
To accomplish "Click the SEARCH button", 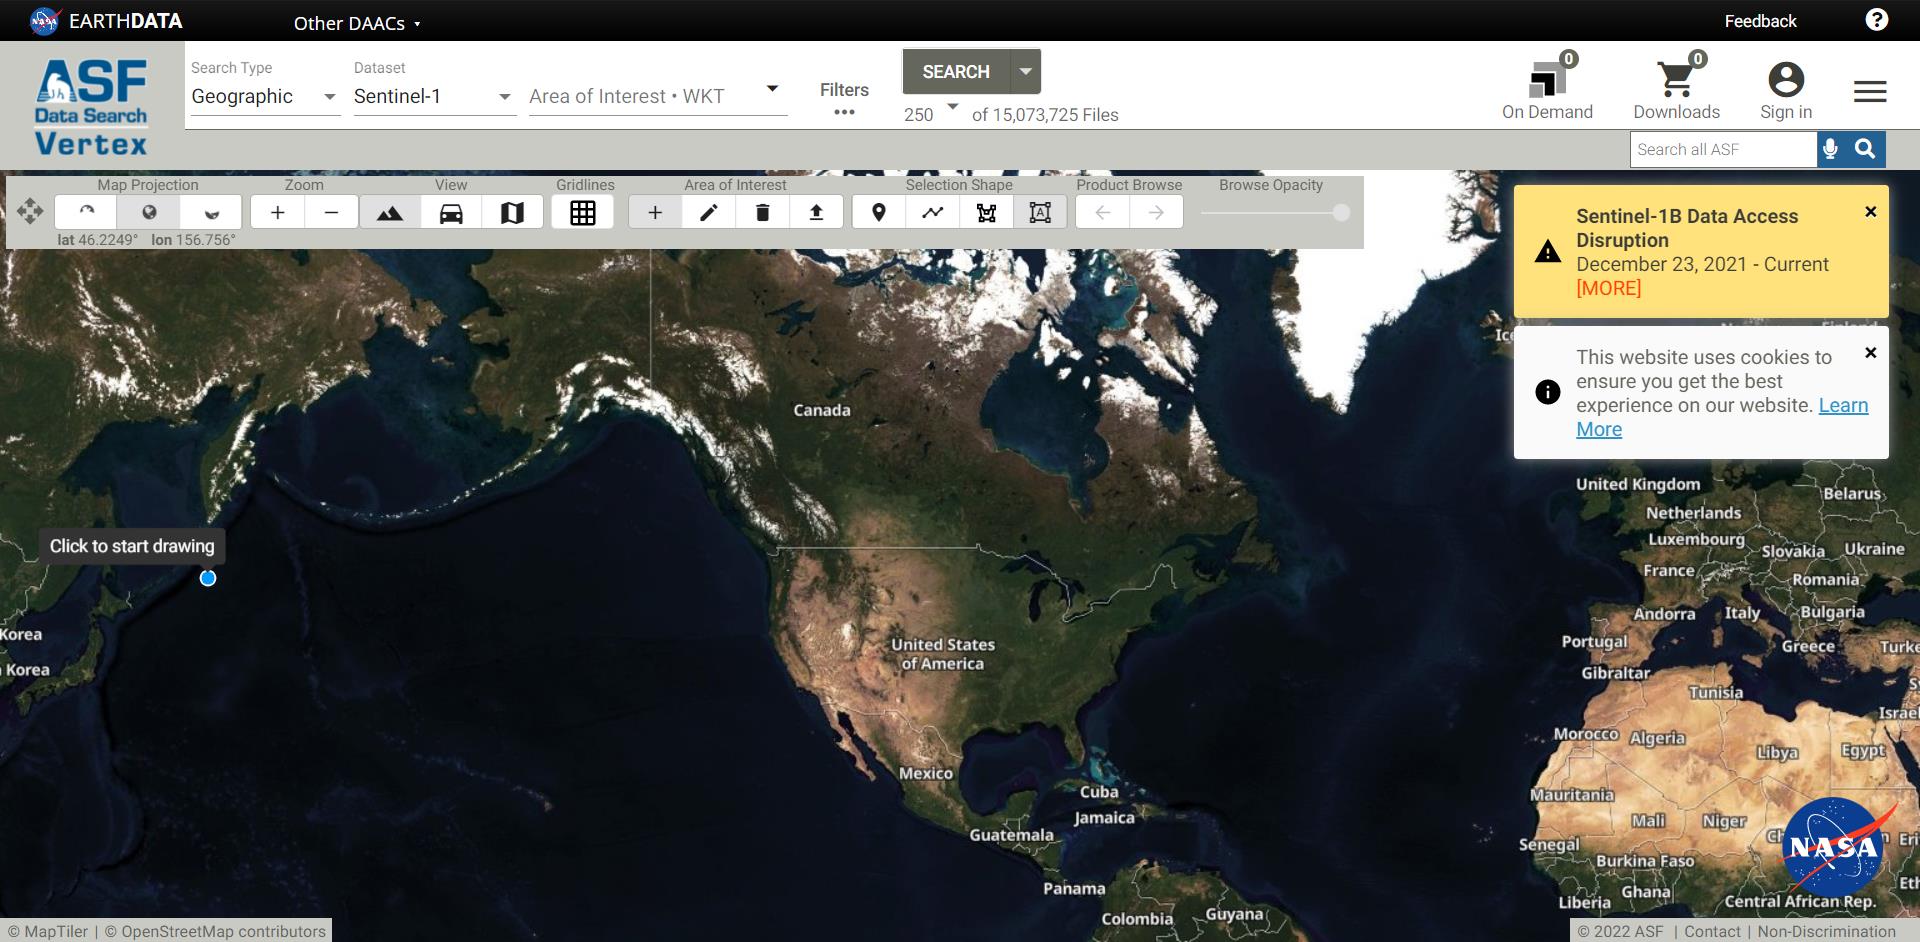I will click(956, 72).
